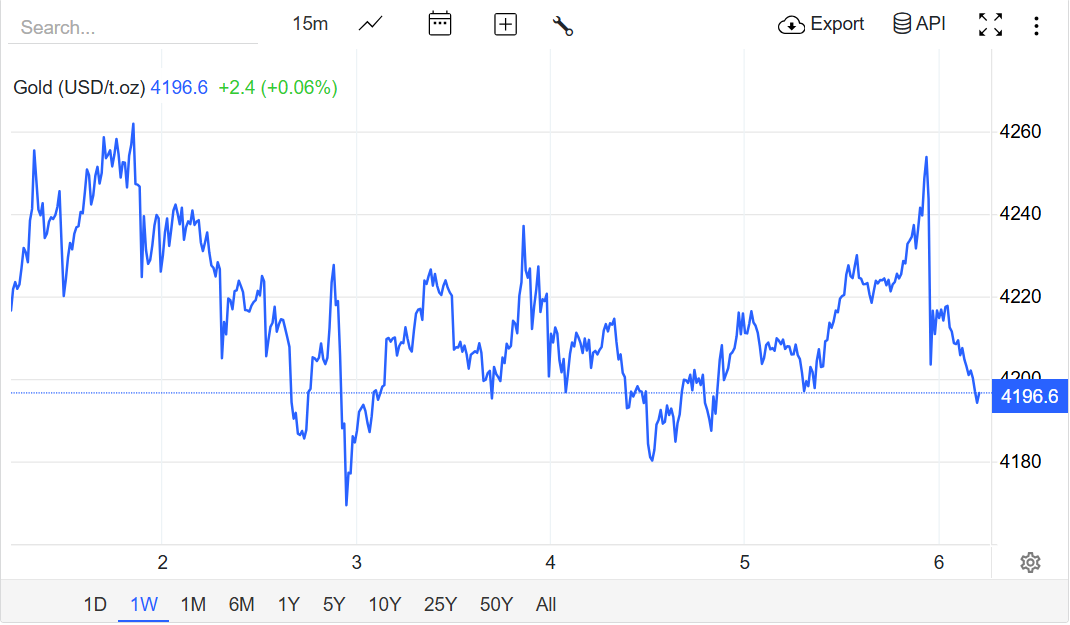Click in the Search input field
The height and width of the screenshot is (625, 1070).
click(132, 27)
